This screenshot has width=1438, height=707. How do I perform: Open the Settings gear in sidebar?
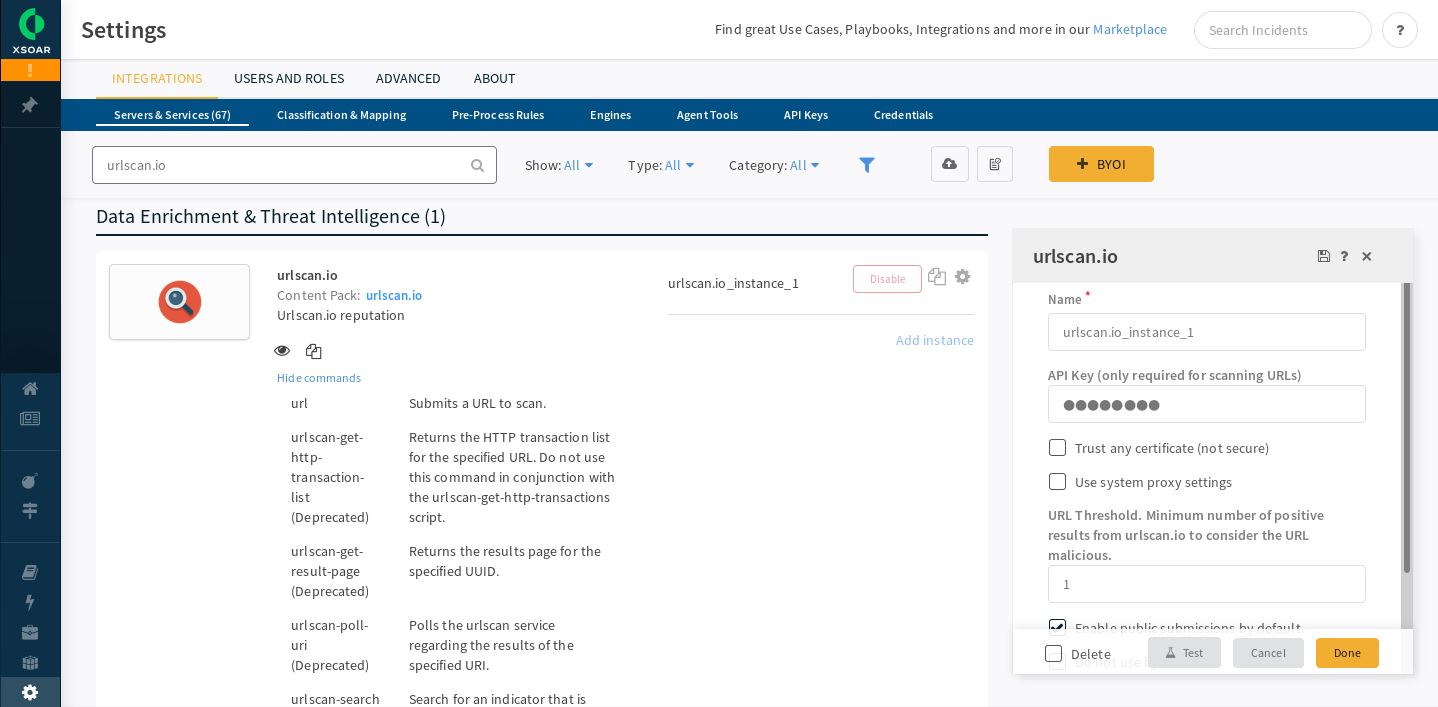pos(30,692)
